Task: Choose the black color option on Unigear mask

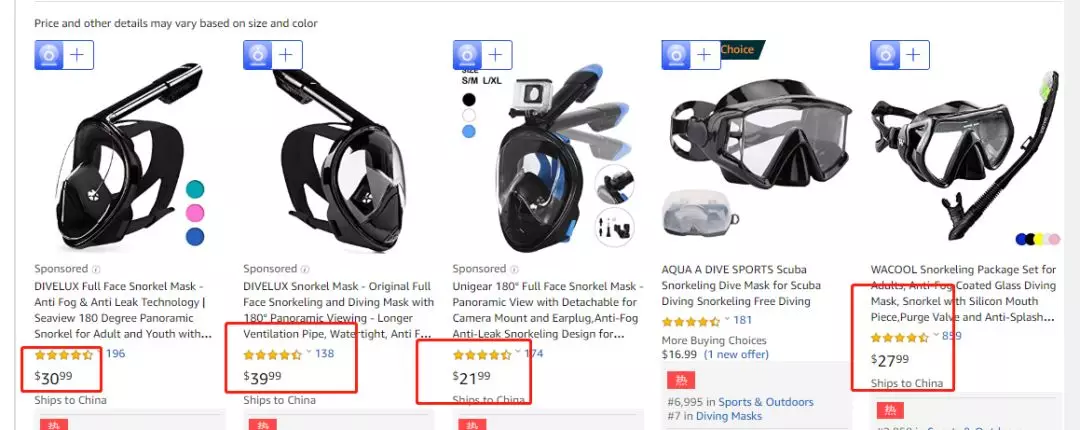Action: (469, 99)
